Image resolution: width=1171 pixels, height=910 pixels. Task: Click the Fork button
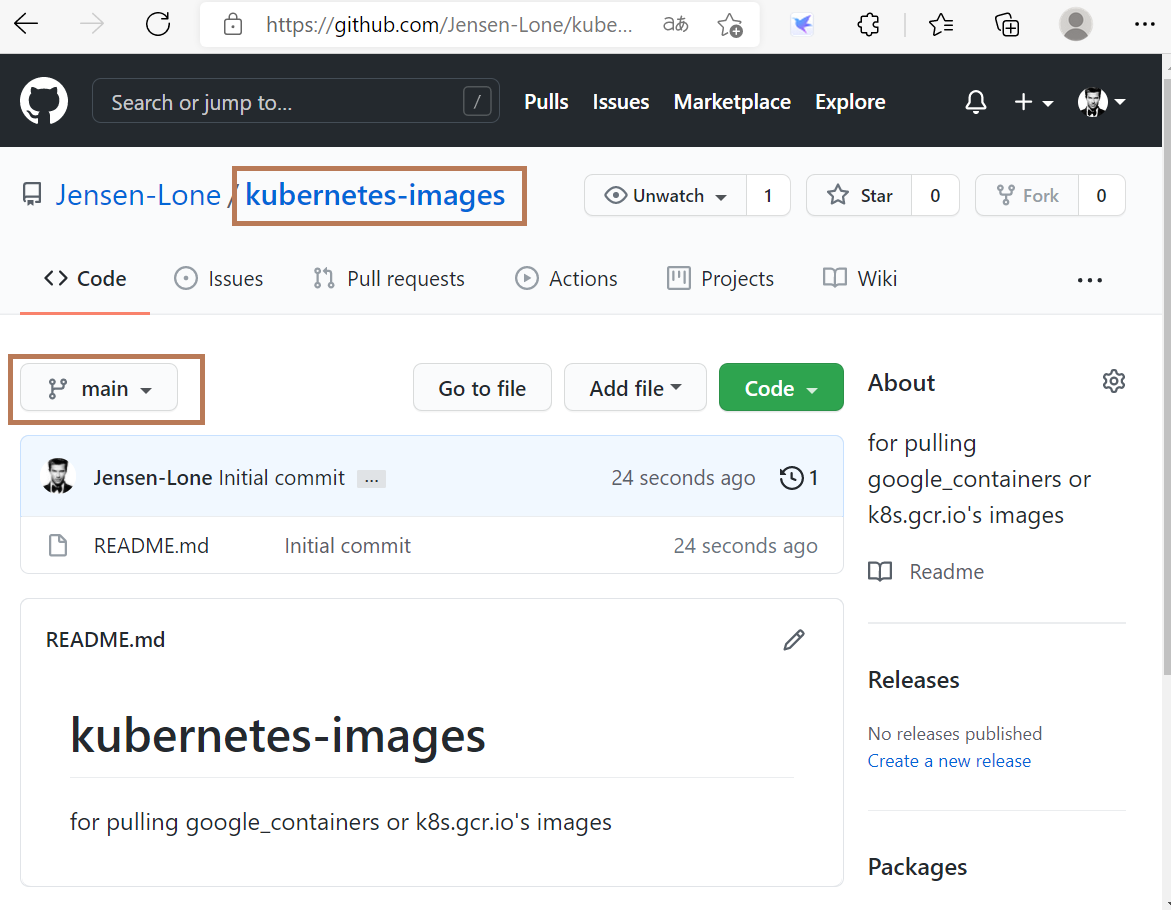pyautogui.click(x=1027, y=196)
